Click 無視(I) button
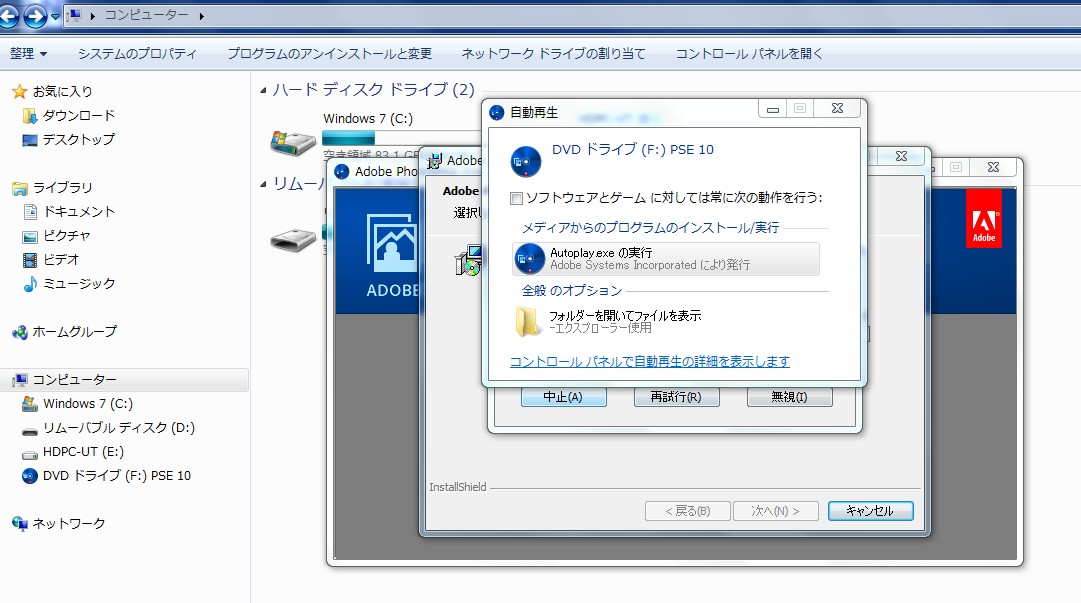1081x603 pixels. (x=789, y=397)
